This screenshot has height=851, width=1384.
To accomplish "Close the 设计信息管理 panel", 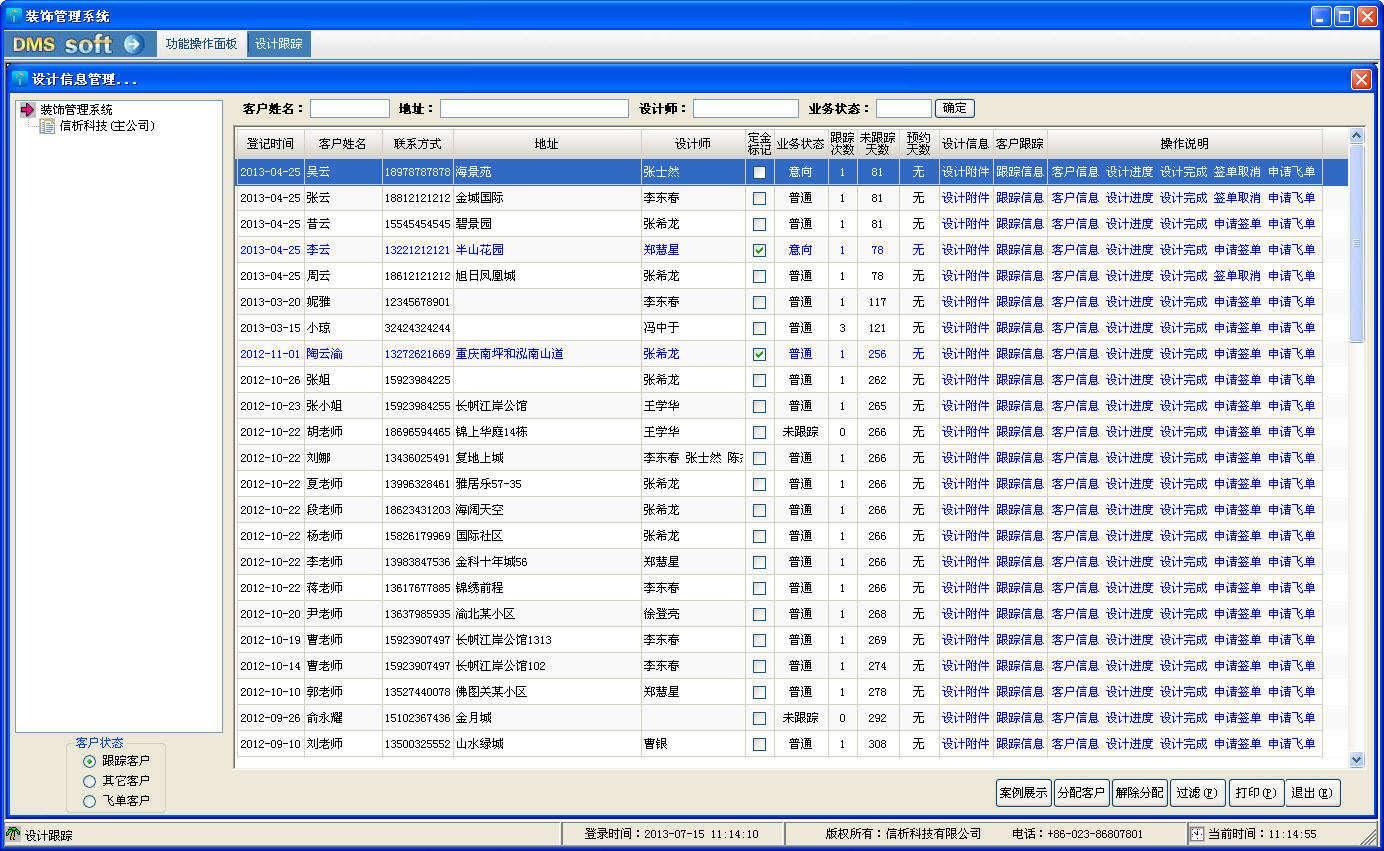I will pos(1360,79).
